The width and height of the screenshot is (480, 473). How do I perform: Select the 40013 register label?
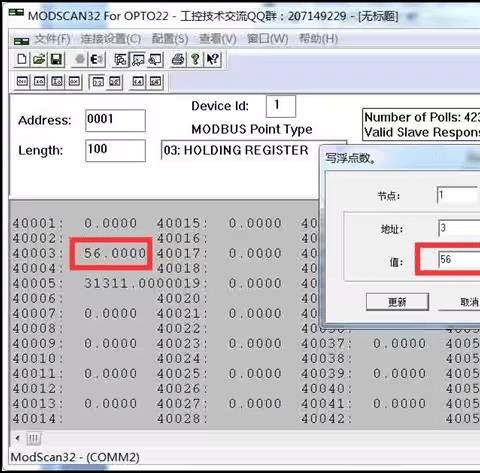(38, 404)
